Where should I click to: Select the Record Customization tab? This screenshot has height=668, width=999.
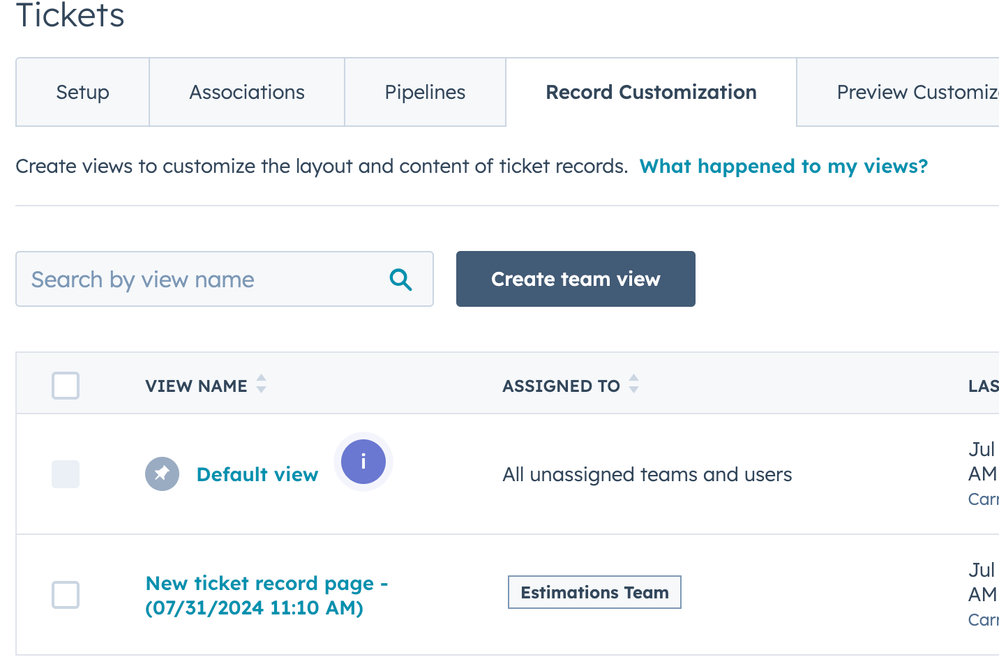(x=651, y=92)
